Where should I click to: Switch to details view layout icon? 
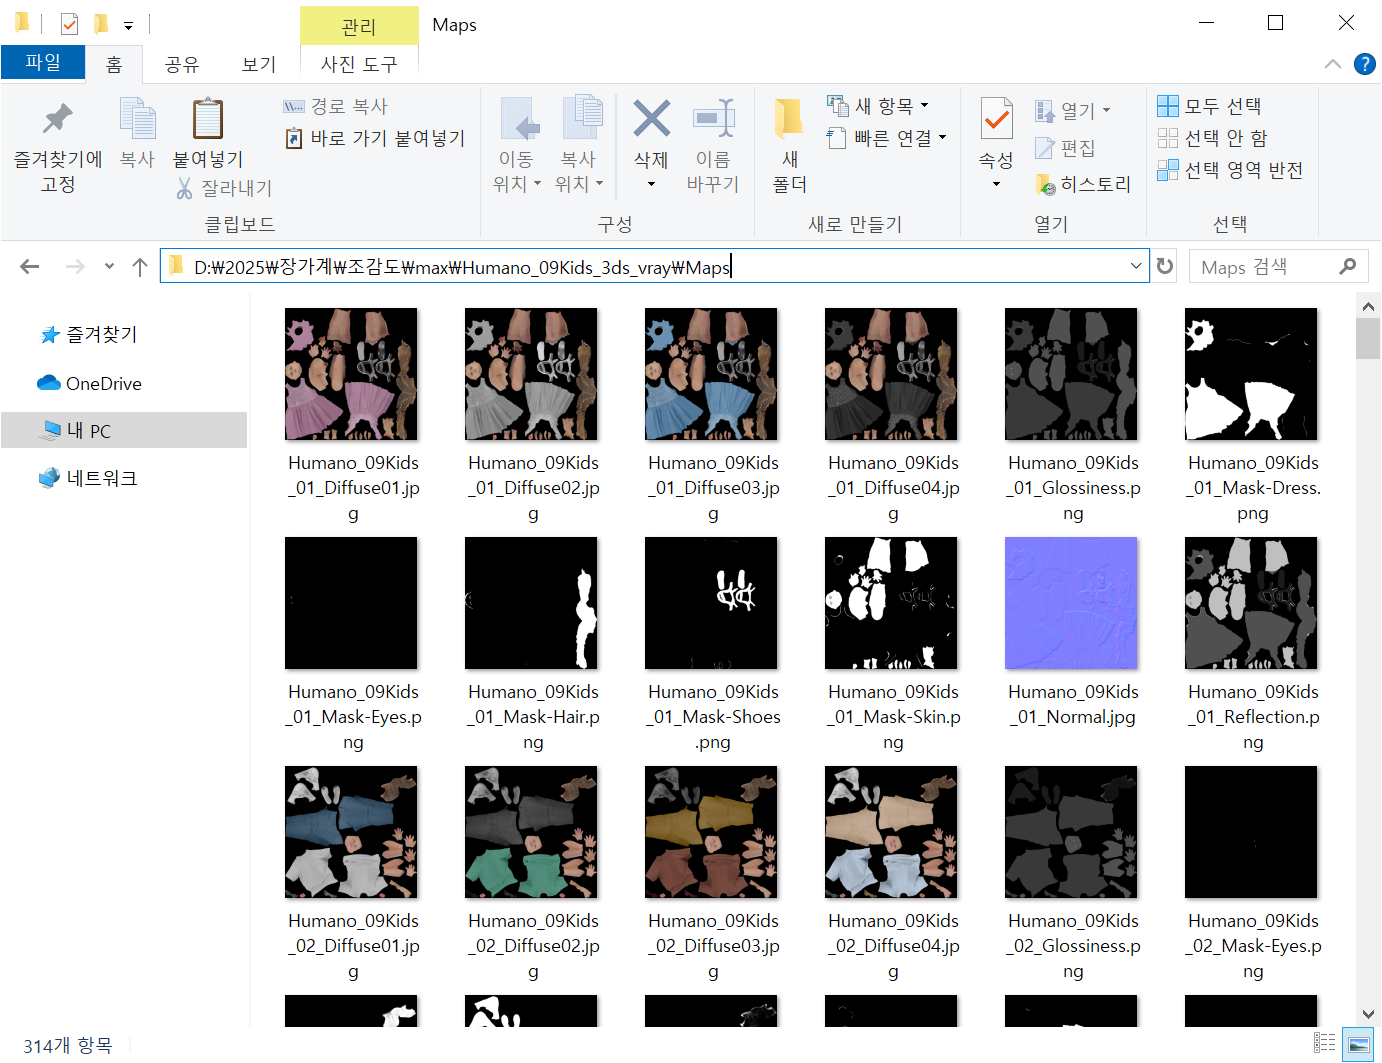[x=1325, y=1043]
